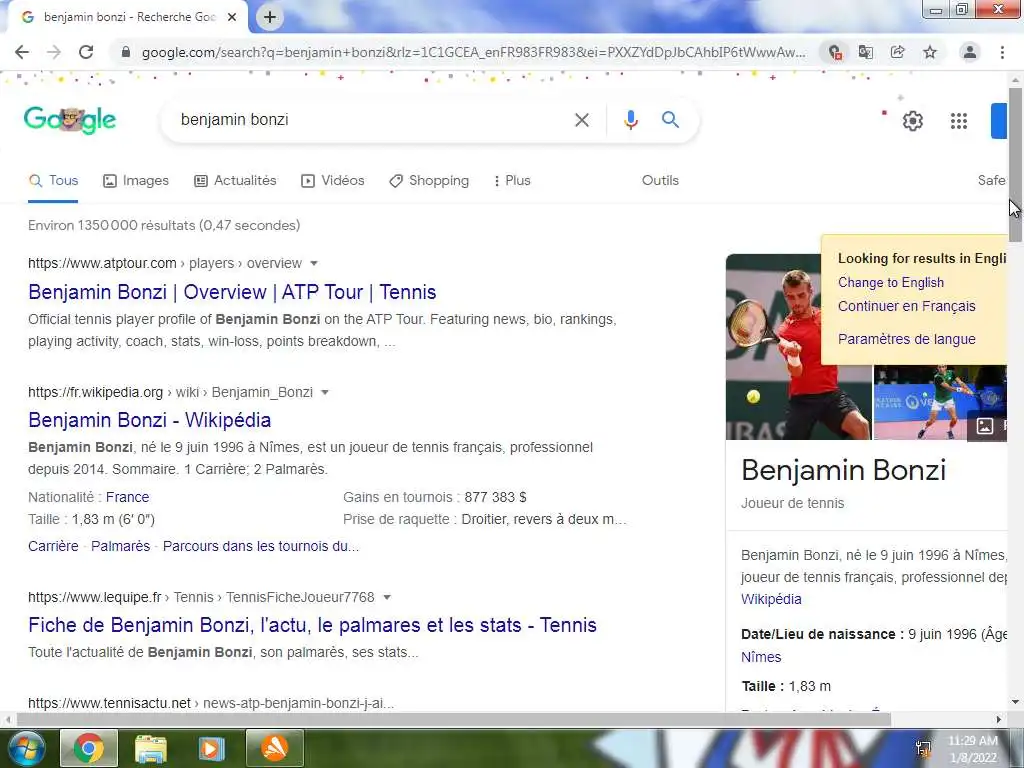Open the taskbar clock and date
The height and width of the screenshot is (768, 1024).
coord(973,749)
